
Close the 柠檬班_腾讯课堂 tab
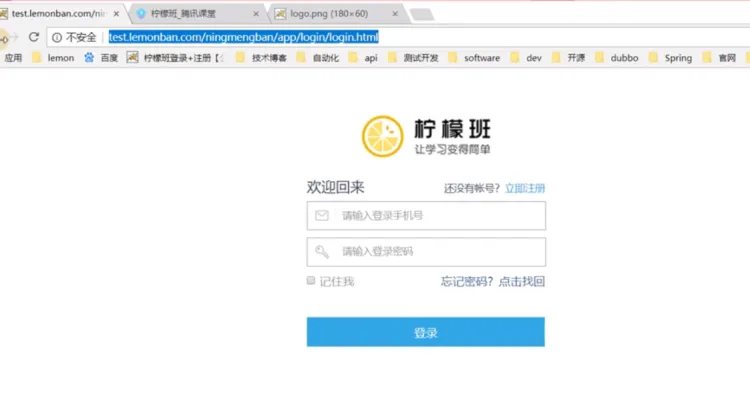pyautogui.click(x=256, y=14)
